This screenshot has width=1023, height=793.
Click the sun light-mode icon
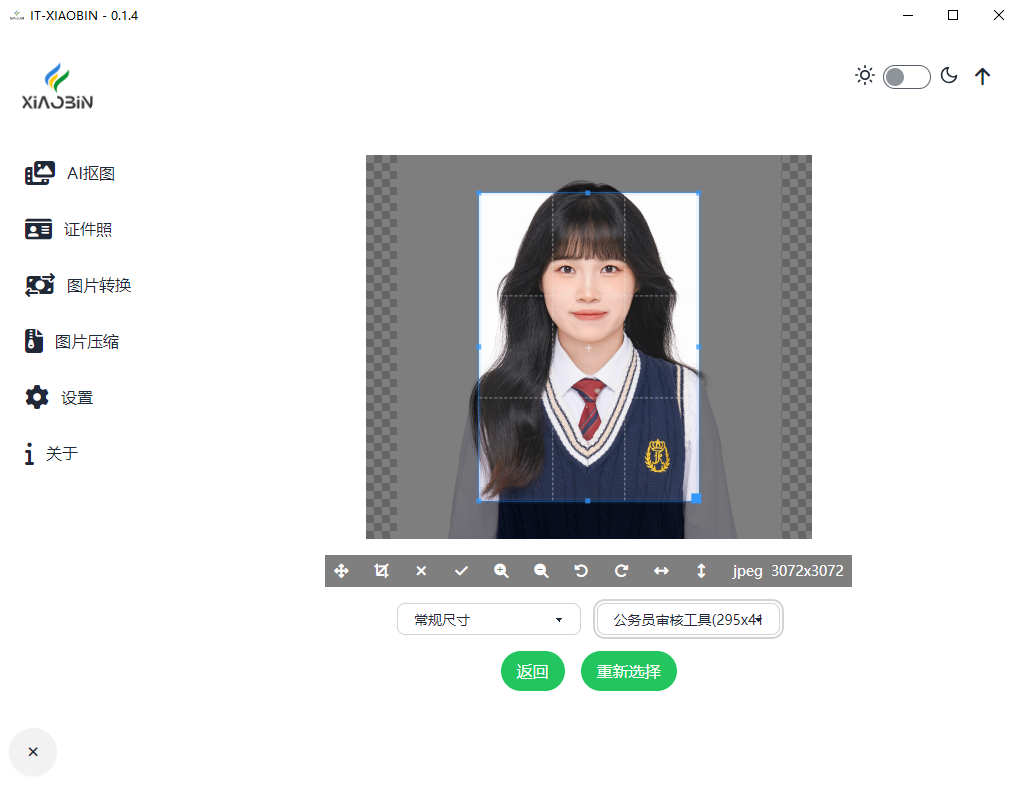[x=864, y=76]
